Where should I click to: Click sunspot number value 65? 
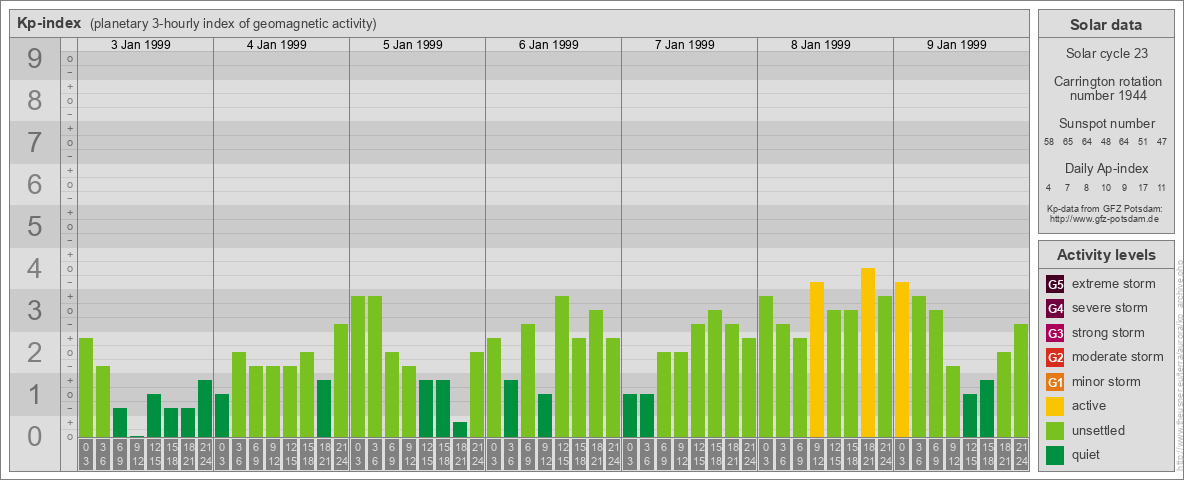pyautogui.click(x=1068, y=142)
